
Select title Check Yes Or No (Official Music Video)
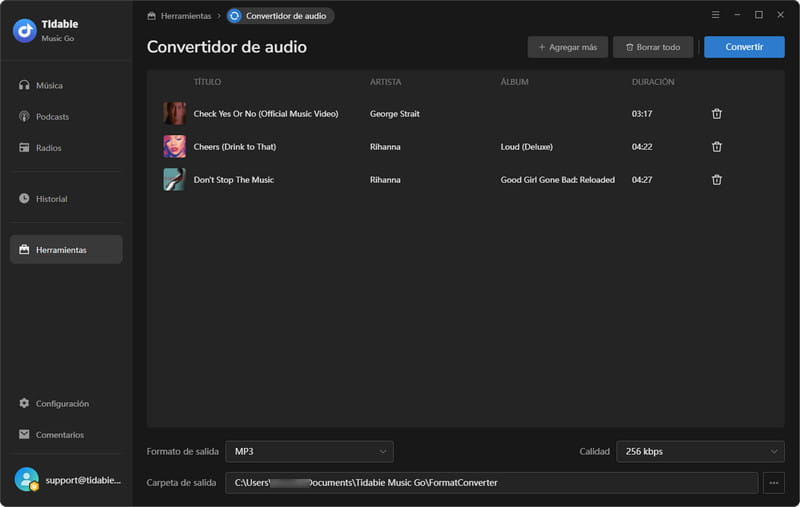click(x=266, y=113)
